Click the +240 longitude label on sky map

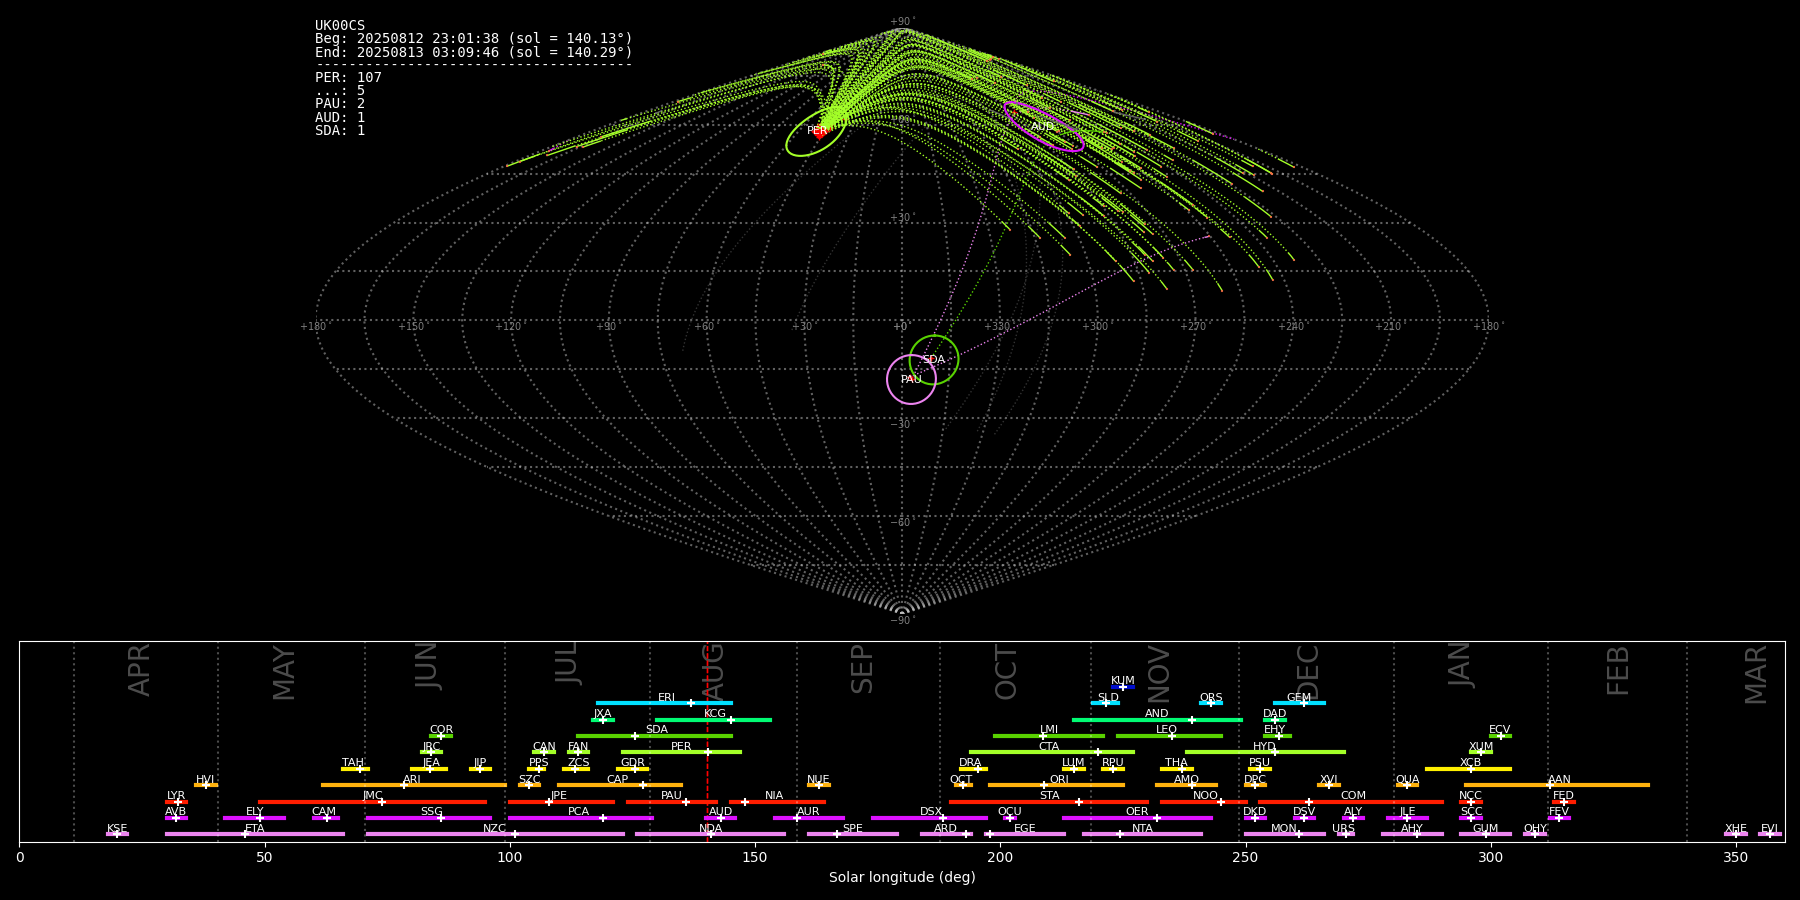1291,326
